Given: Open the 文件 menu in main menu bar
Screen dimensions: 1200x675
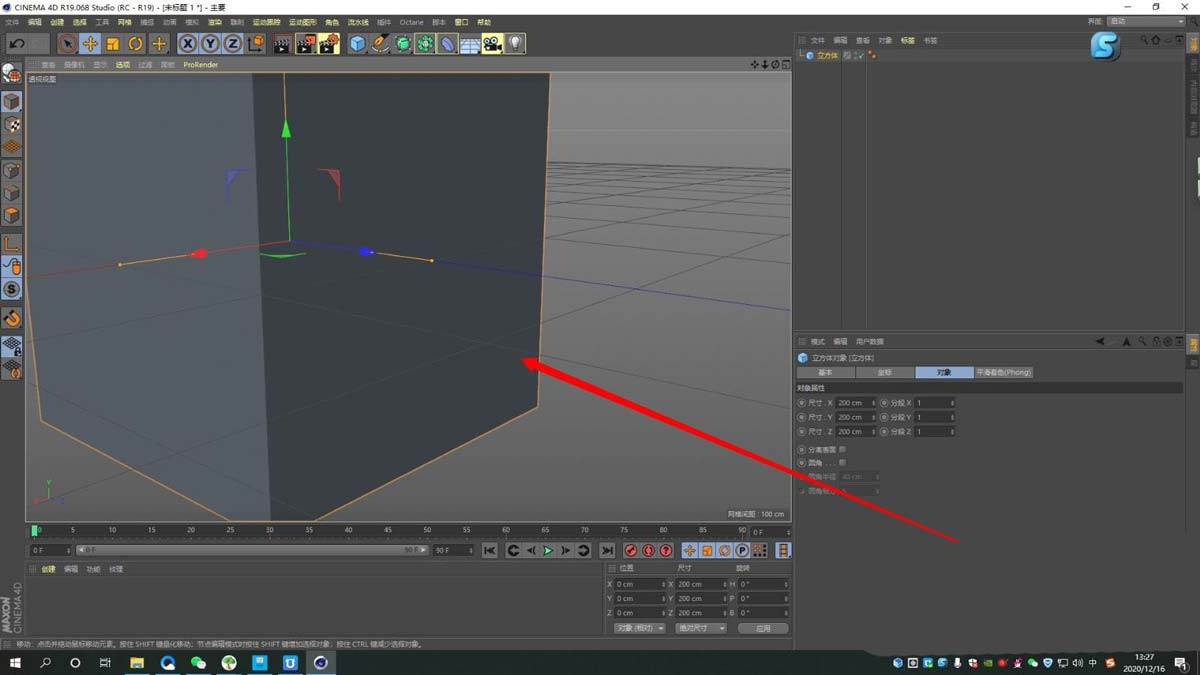Looking at the screenshot, I should coord(12,22).
